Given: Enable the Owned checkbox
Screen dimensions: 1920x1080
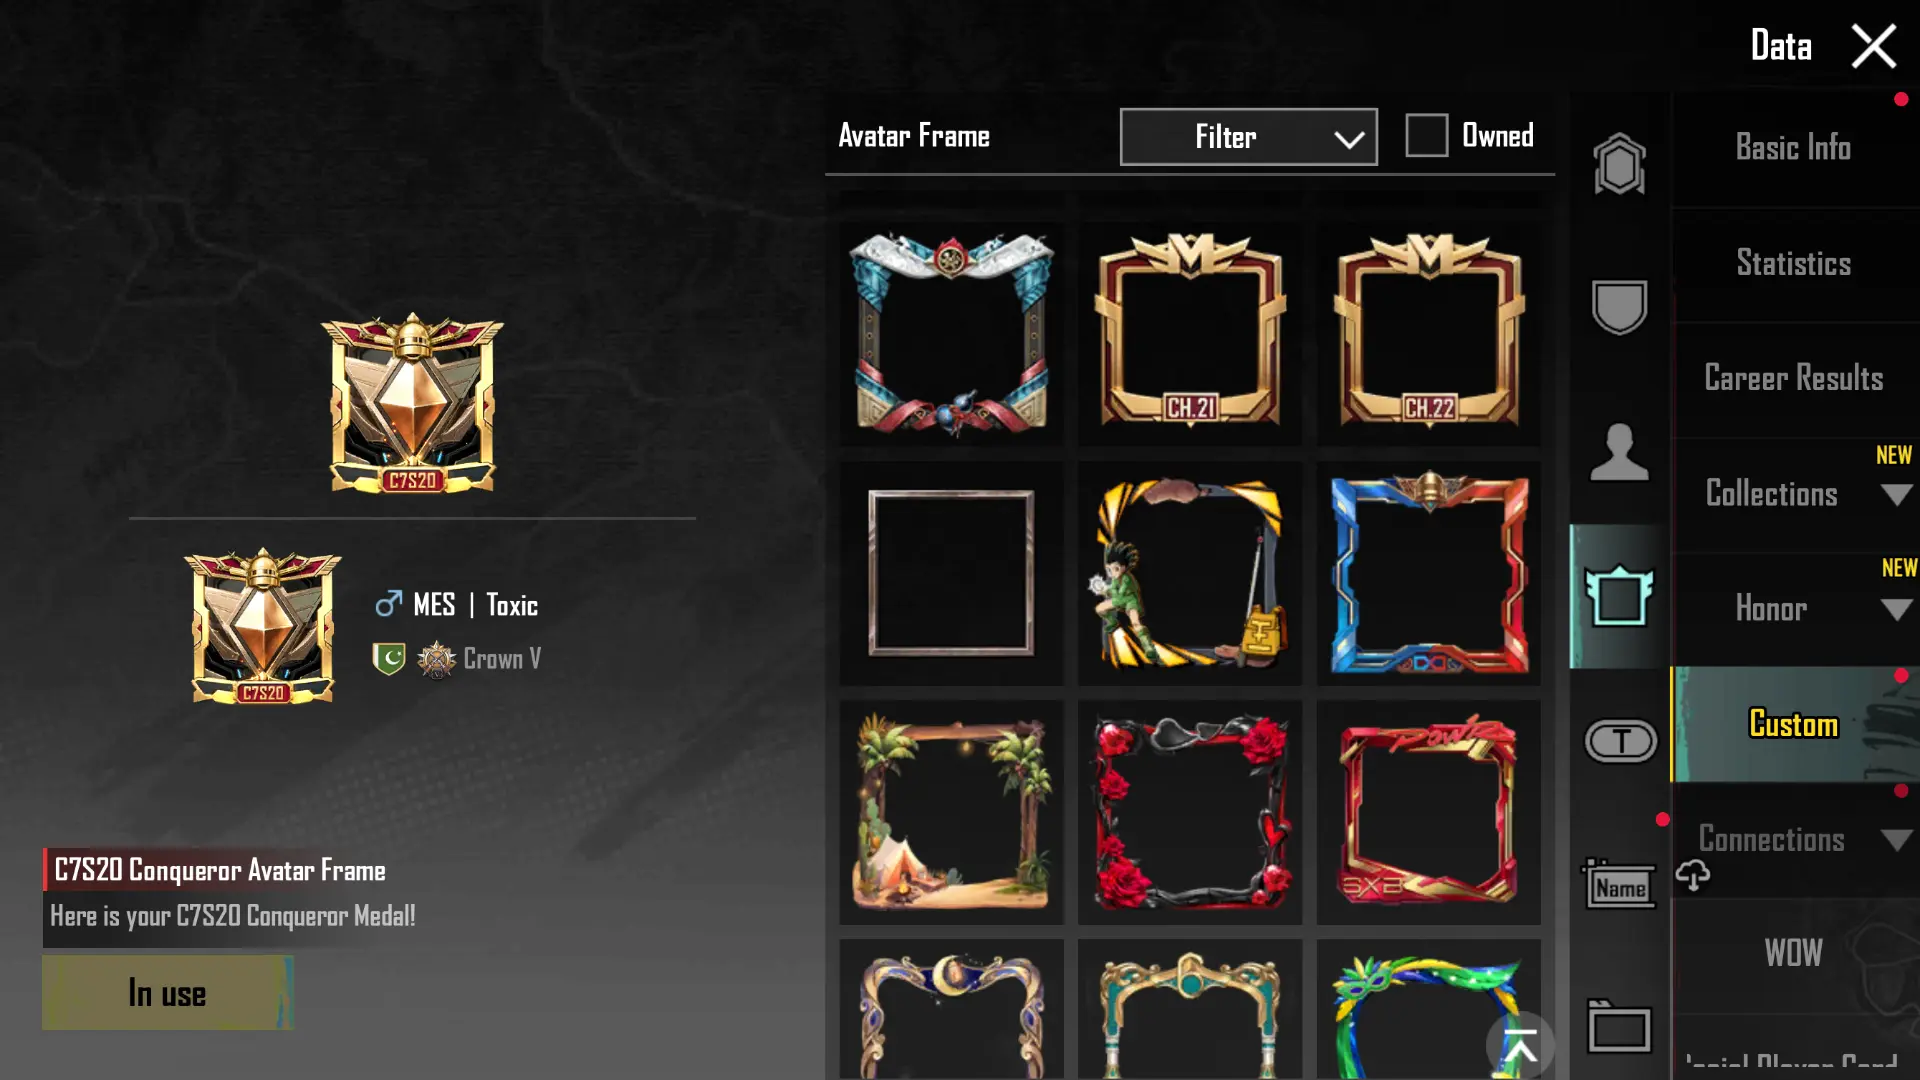Looking at the screenshot, I should pos(1427,135).
